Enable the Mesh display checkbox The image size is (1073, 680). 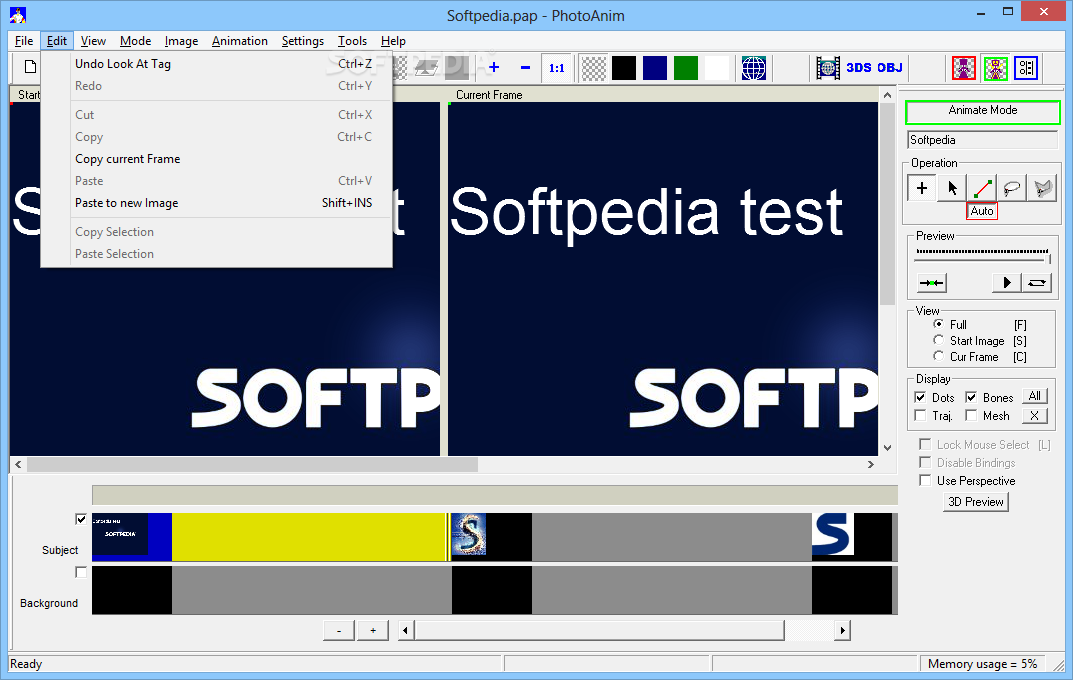(x=971, y=415)
